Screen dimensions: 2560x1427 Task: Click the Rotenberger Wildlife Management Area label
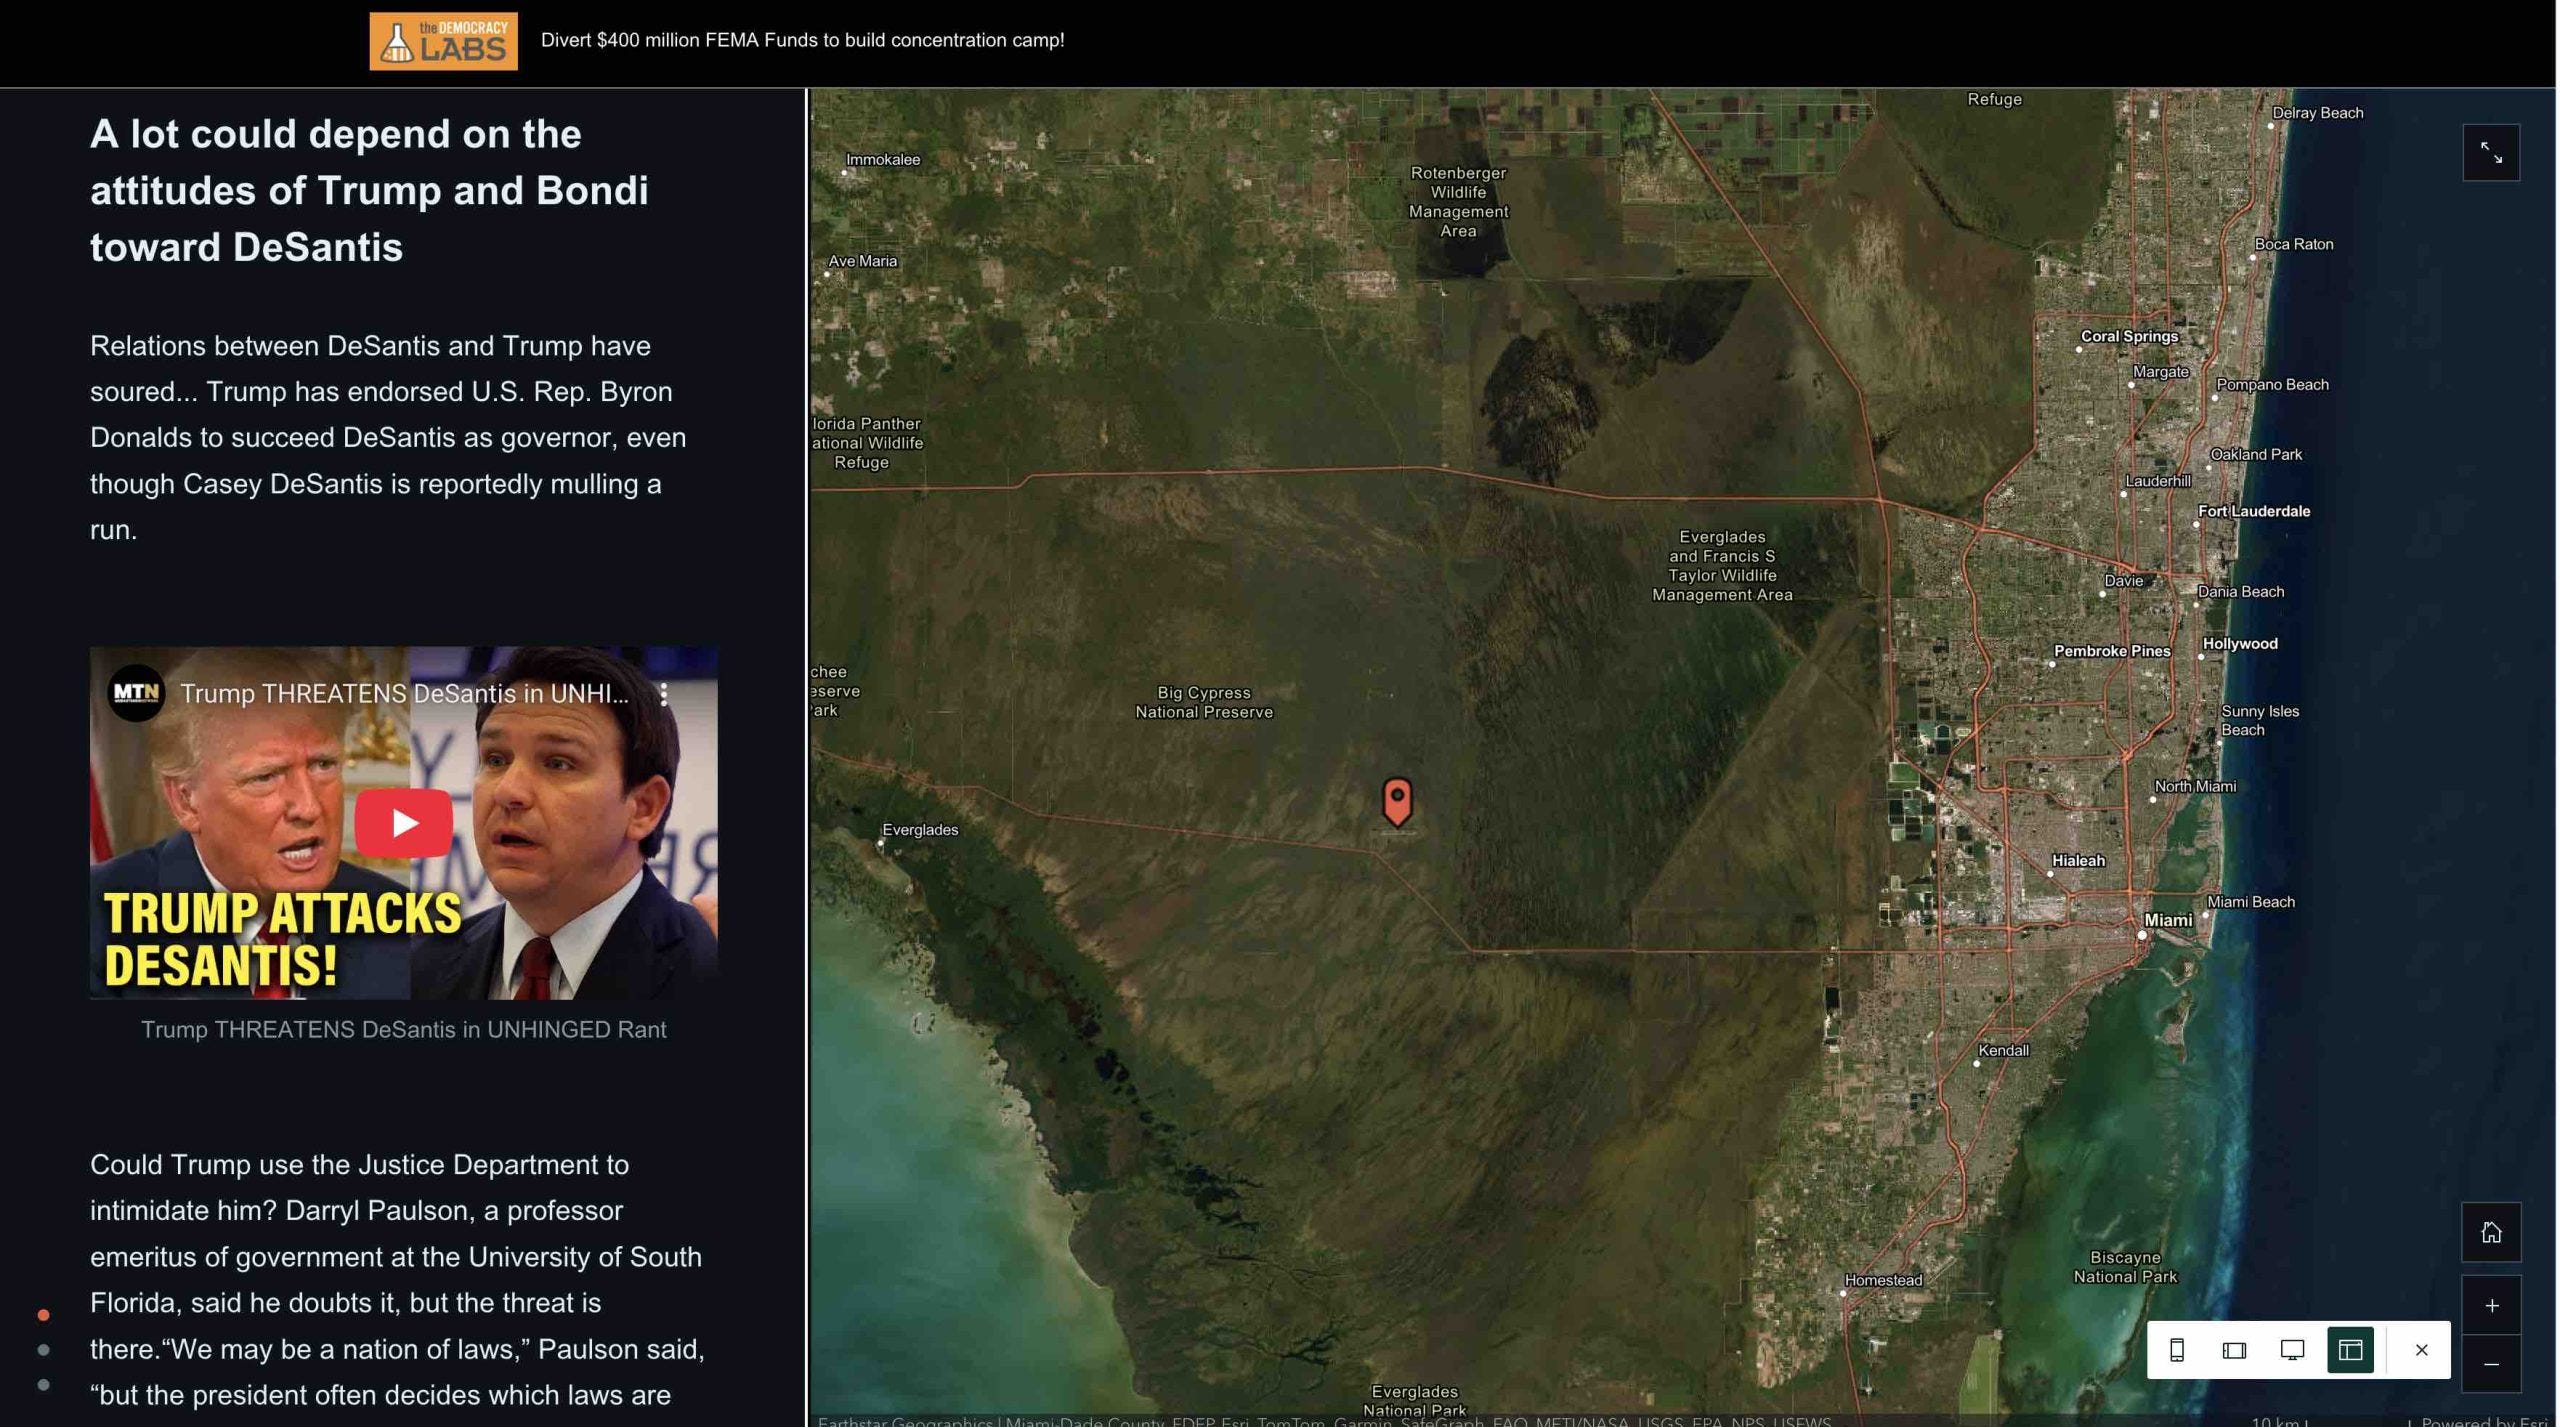click(1458, 202)
